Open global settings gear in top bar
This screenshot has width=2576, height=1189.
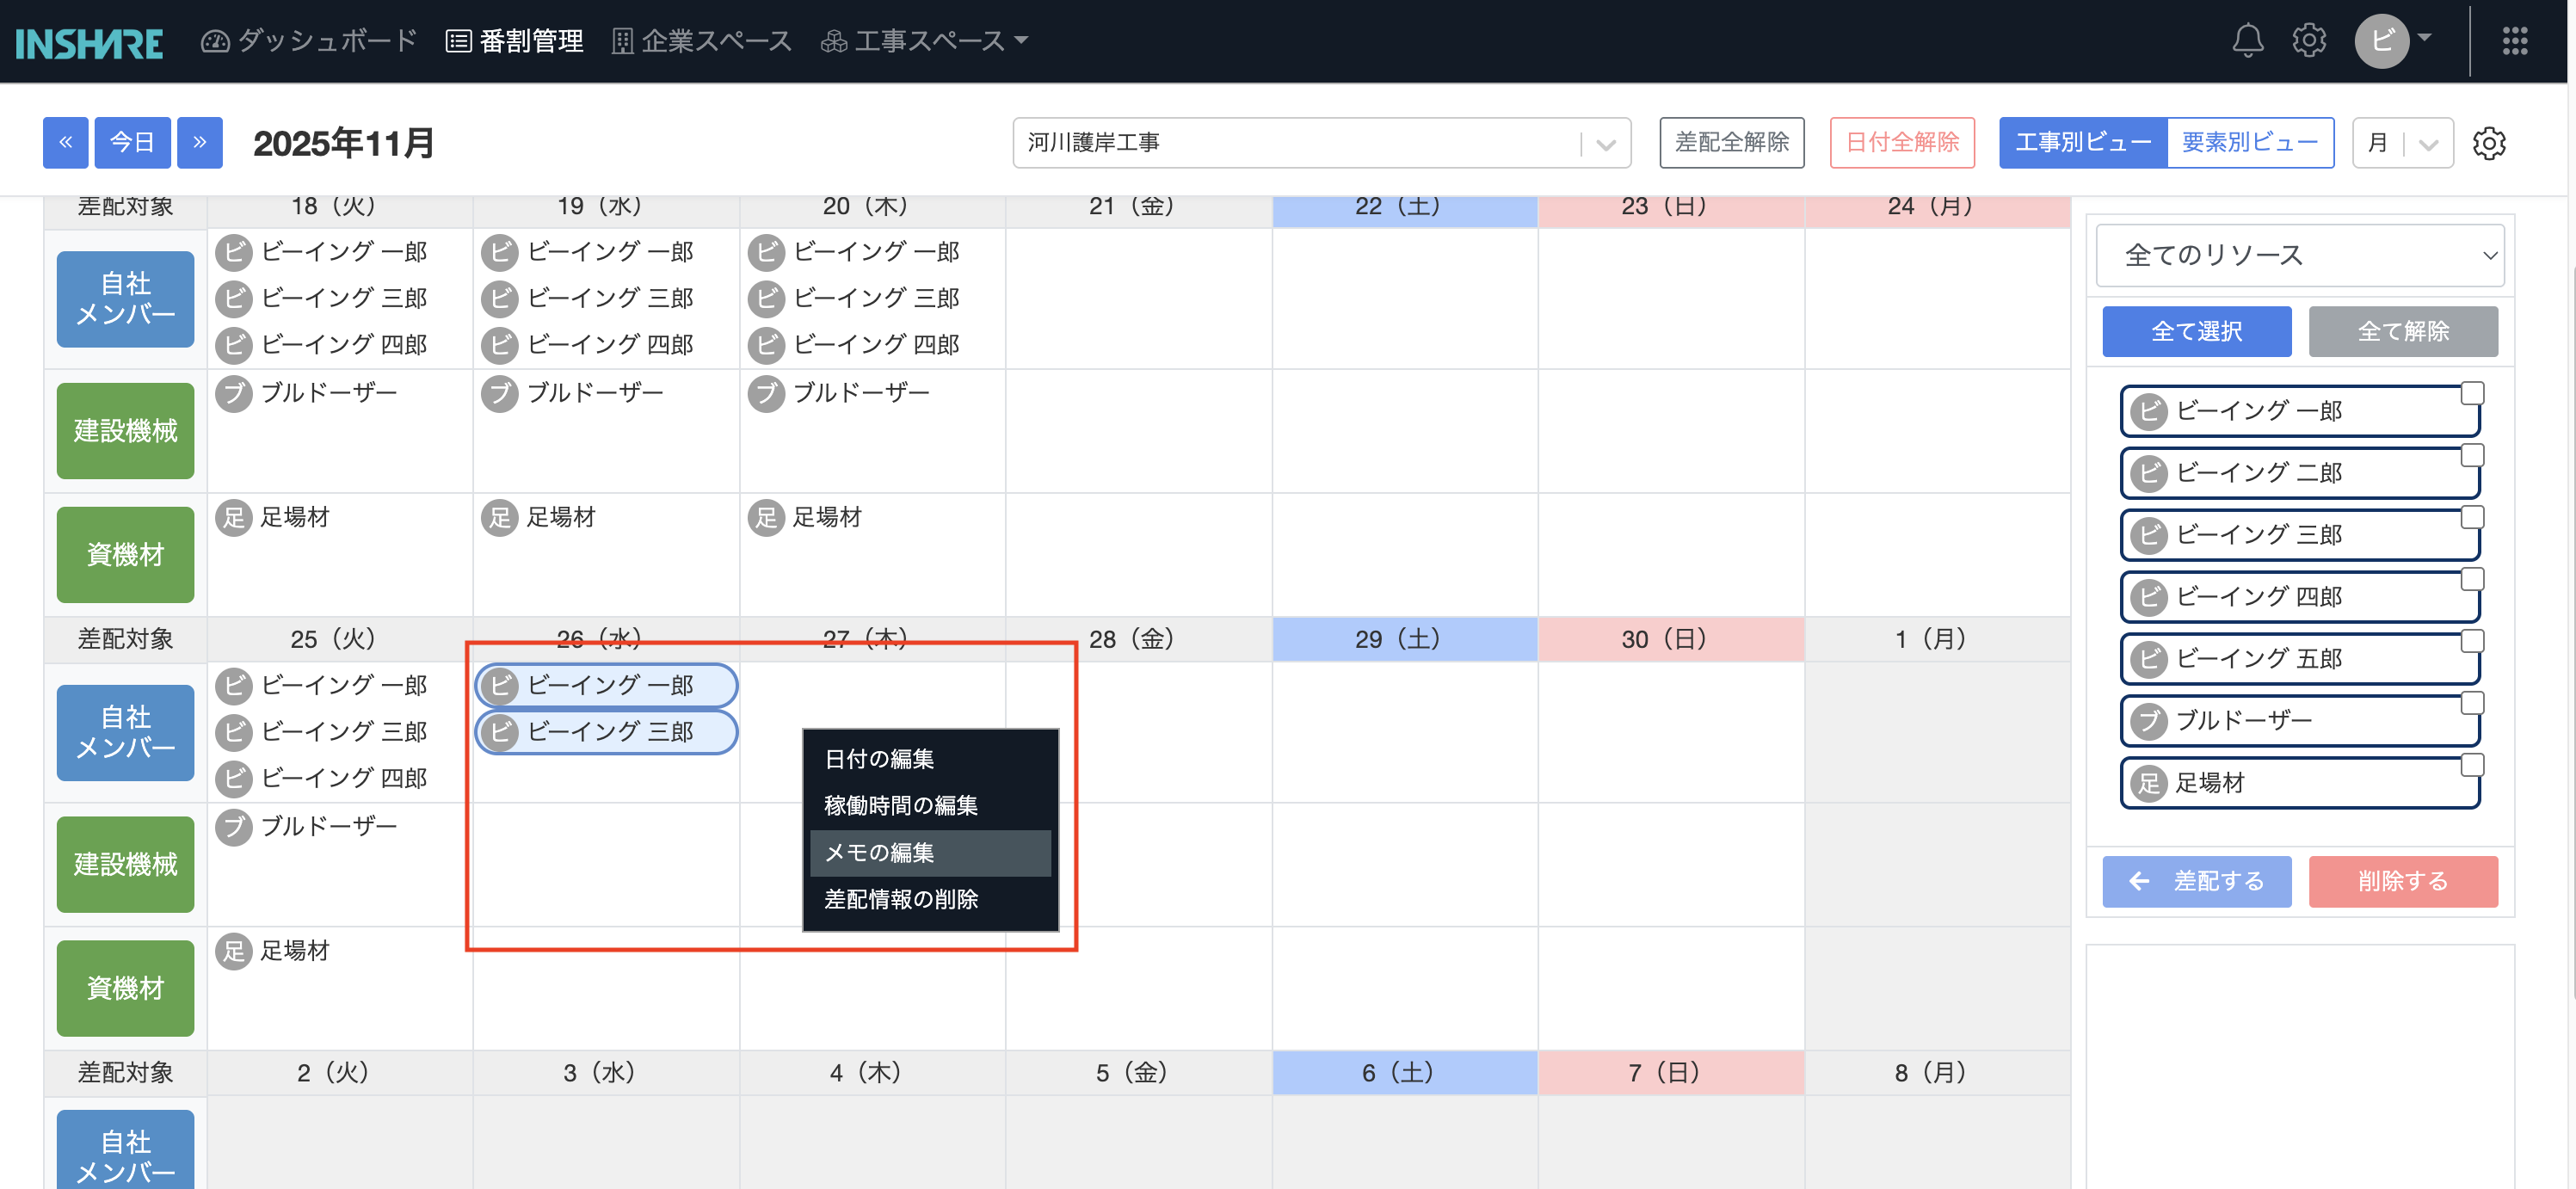coord(2309,41)
